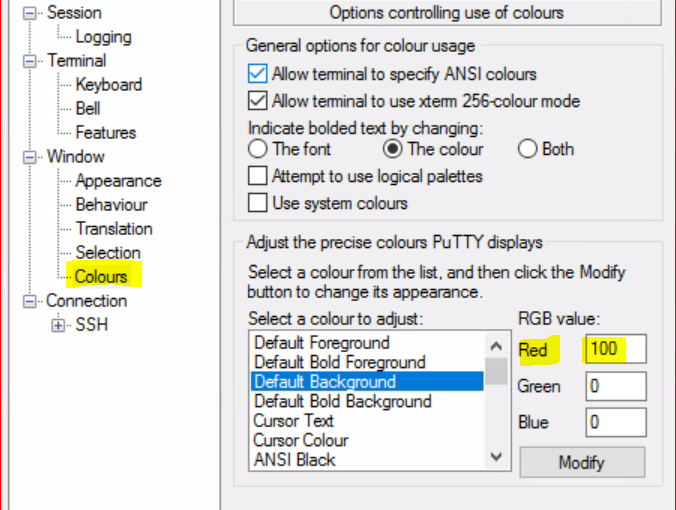
Task: Expand the SSH tree node
Action: click(x=58, y=325)
